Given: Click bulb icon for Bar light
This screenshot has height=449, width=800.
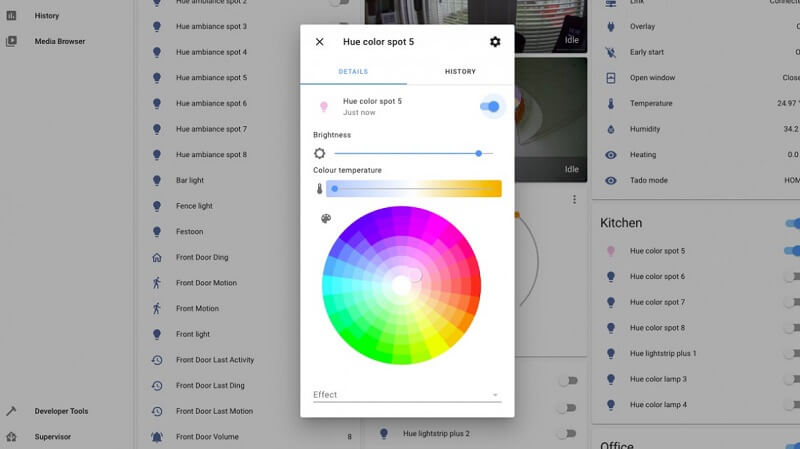Looking at the screenshot, I should [x=157, y=181].
